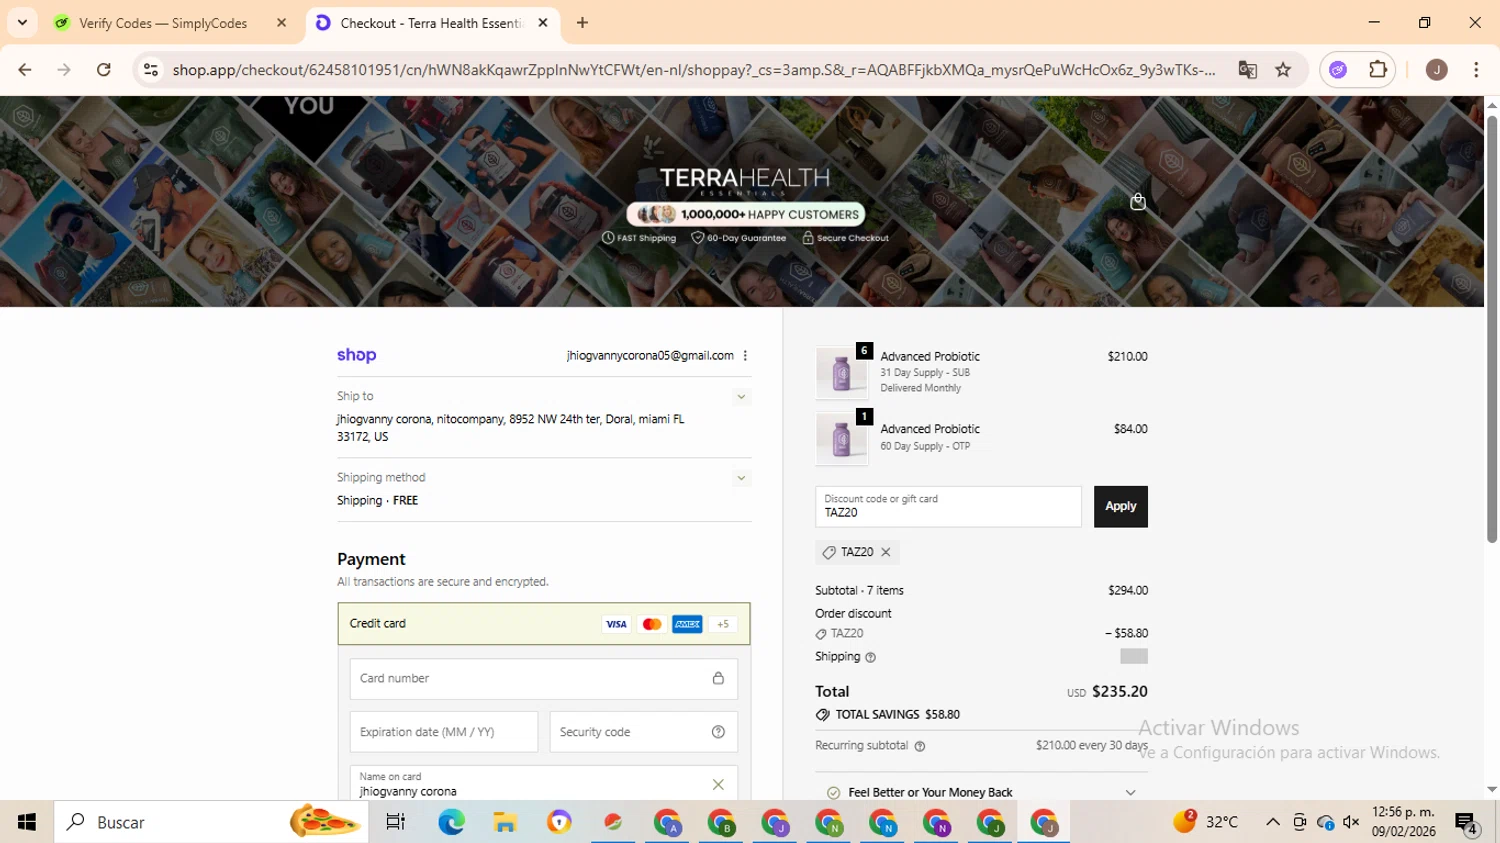
Task: Open a new browser tab
Action: 582,22
